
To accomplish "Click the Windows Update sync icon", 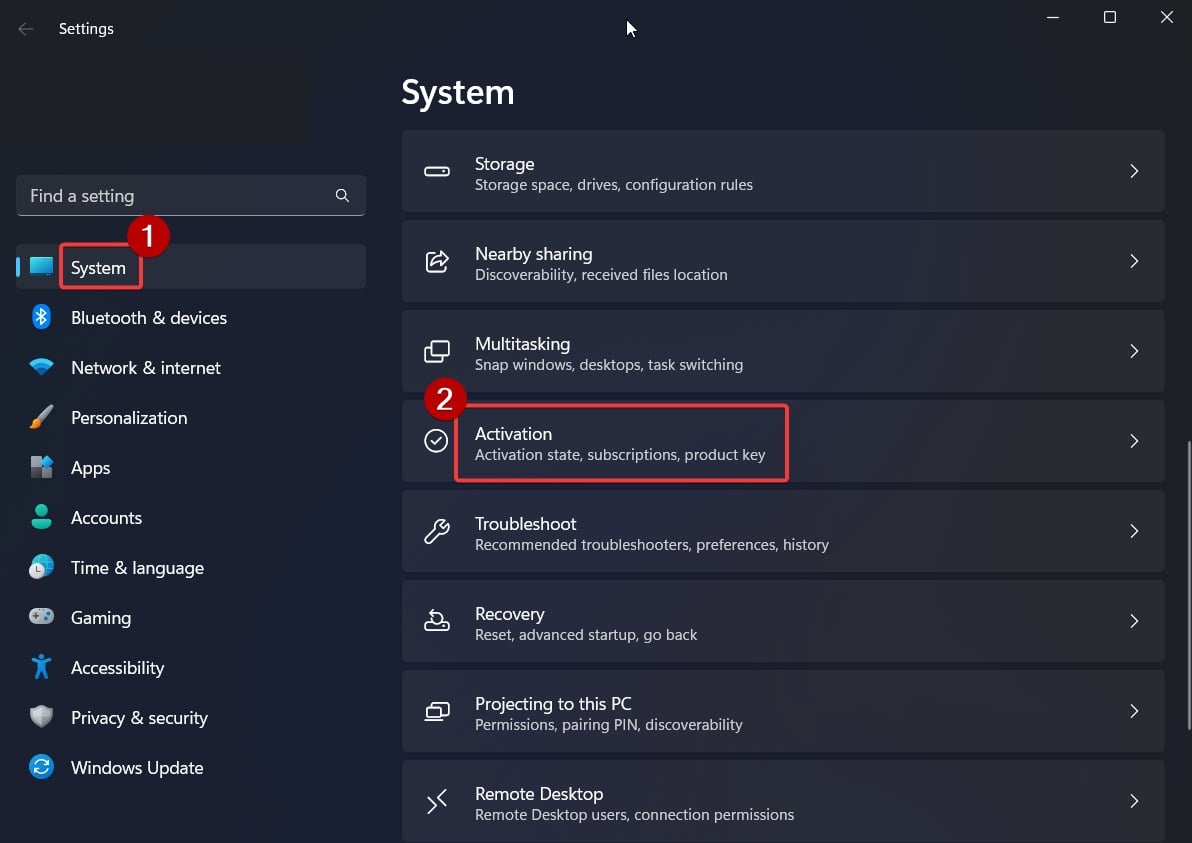I will coord(41,767).
